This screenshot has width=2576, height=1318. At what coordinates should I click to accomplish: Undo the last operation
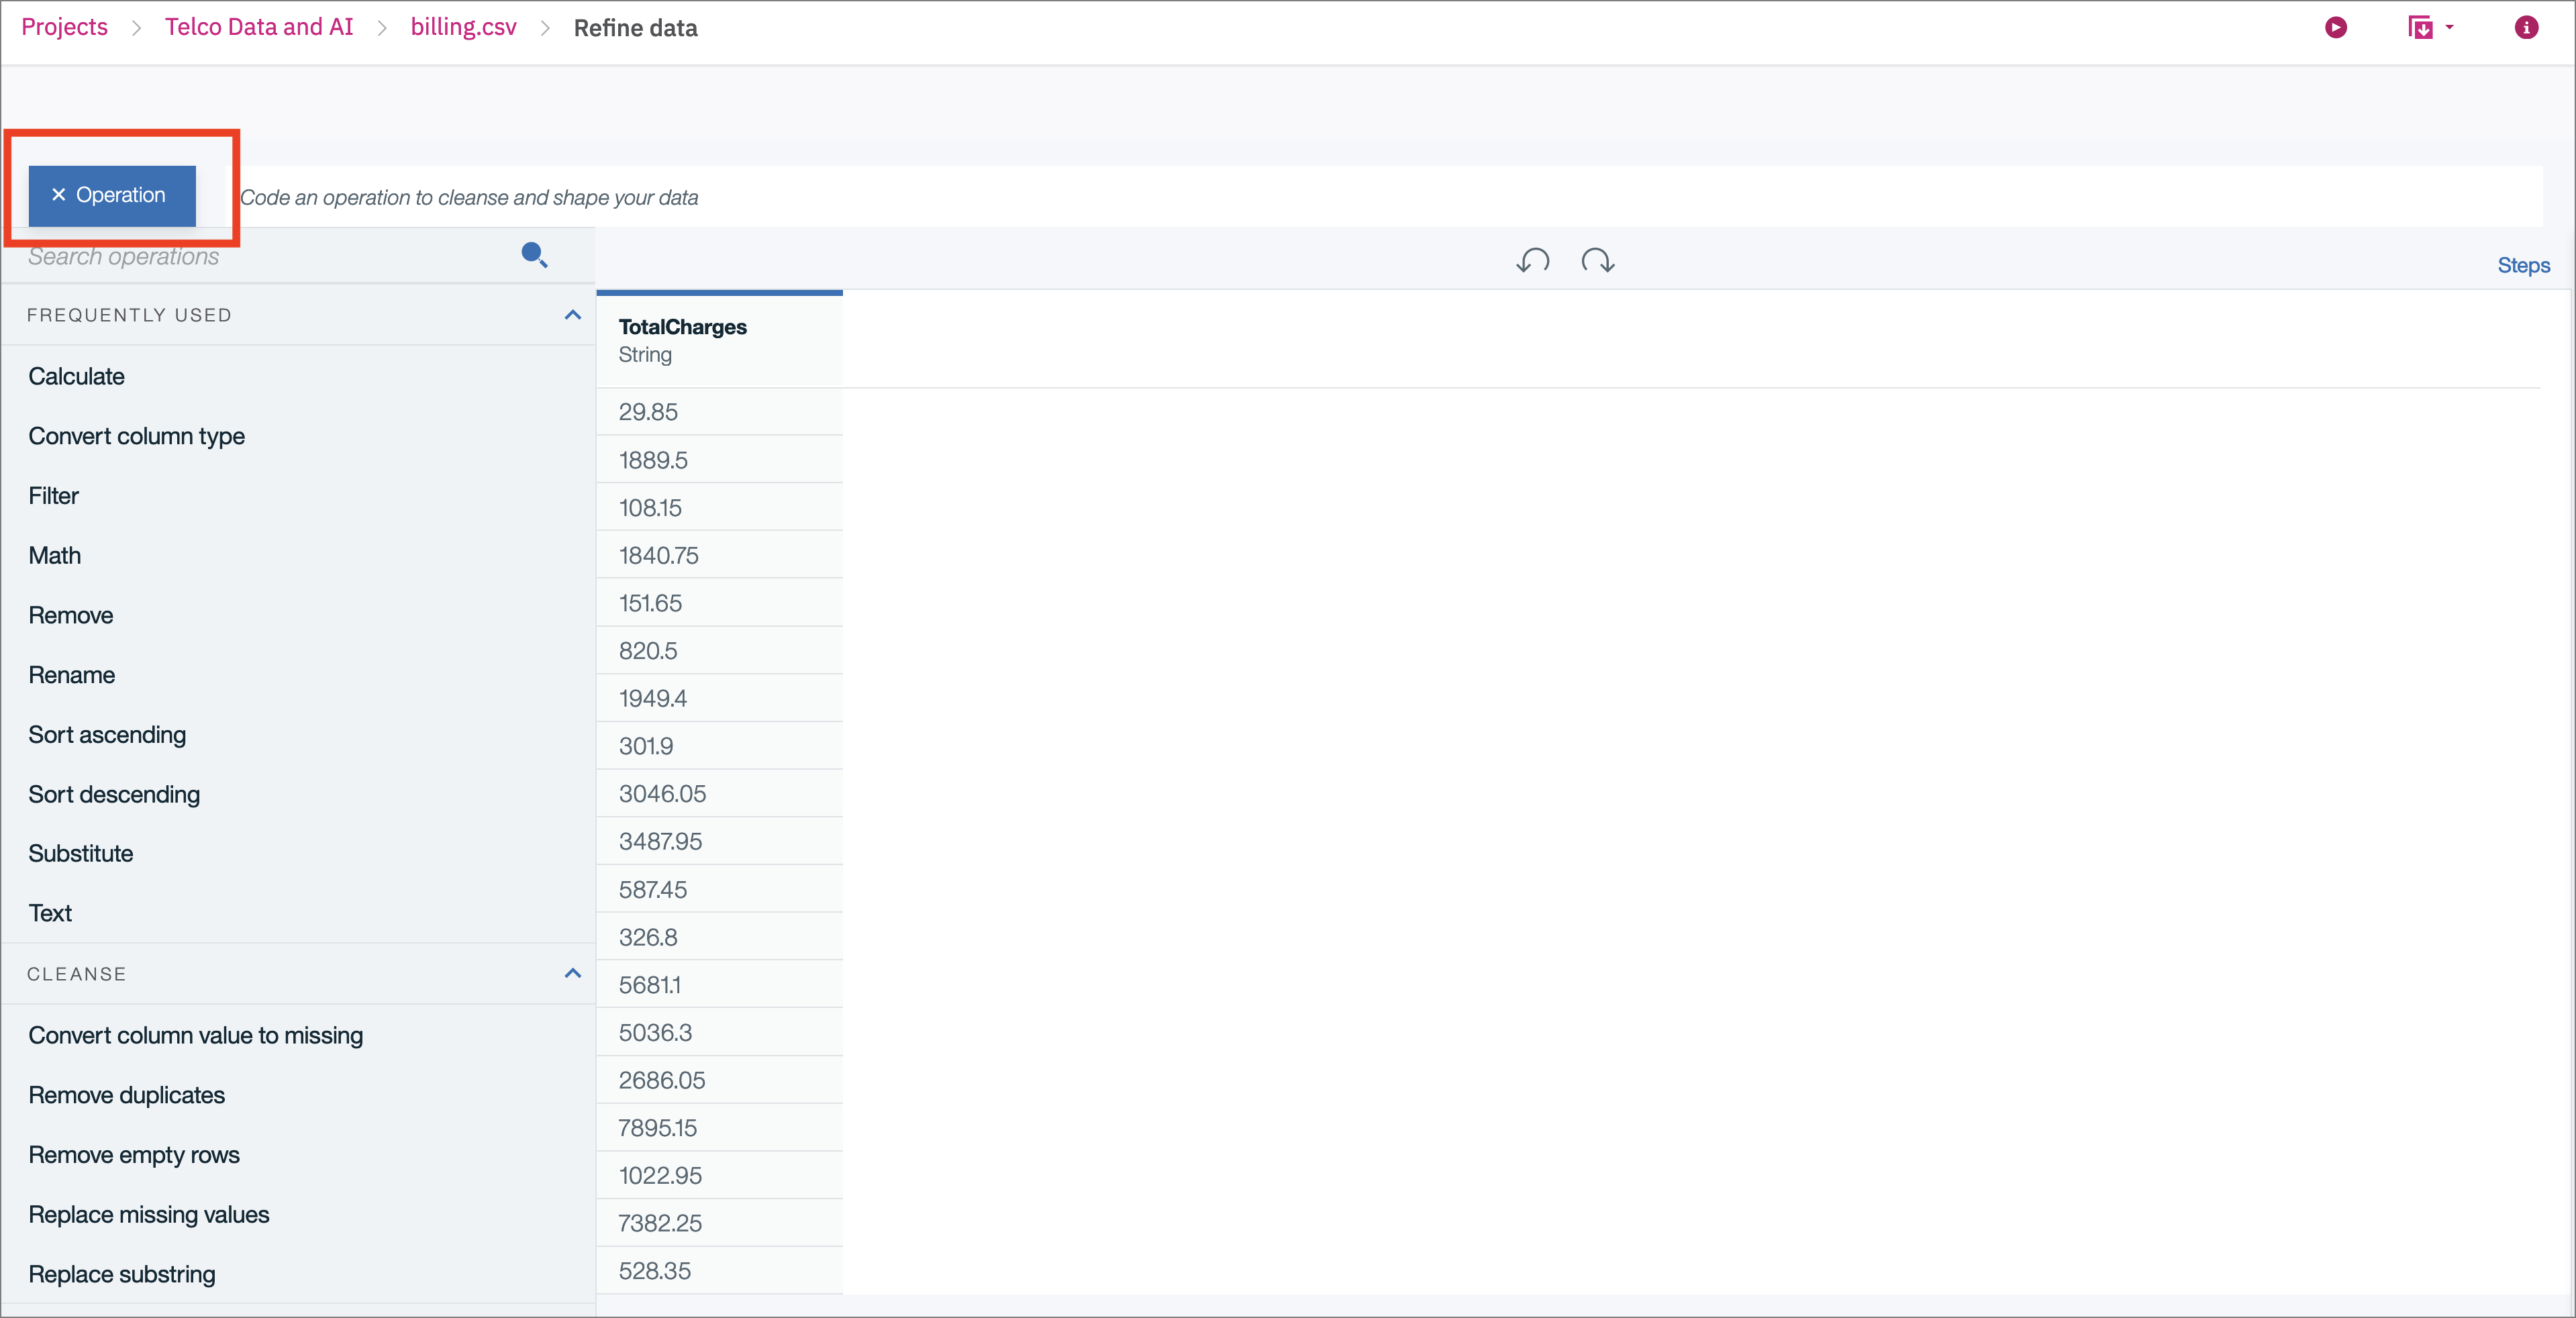tap(1532, 261)
